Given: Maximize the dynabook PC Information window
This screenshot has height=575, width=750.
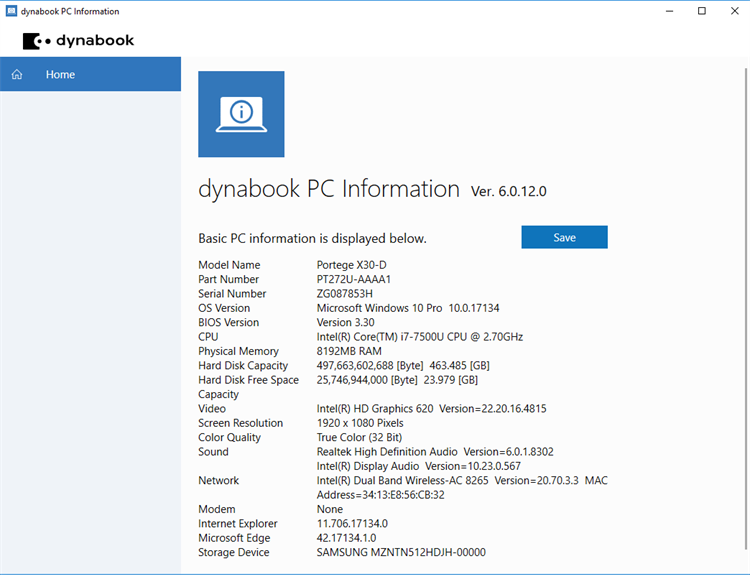Looking at the screenshot, I should (702, 11).
